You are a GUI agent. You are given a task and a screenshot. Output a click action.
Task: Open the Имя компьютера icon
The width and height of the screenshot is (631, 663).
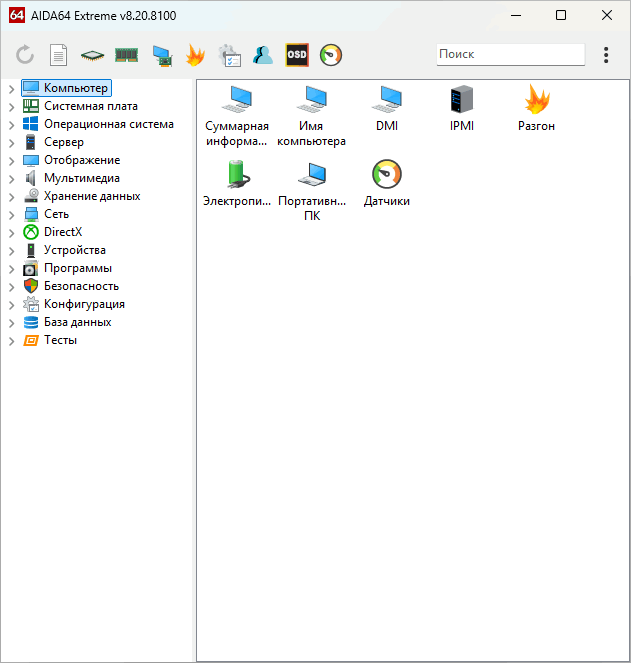(x=312, y=100)
